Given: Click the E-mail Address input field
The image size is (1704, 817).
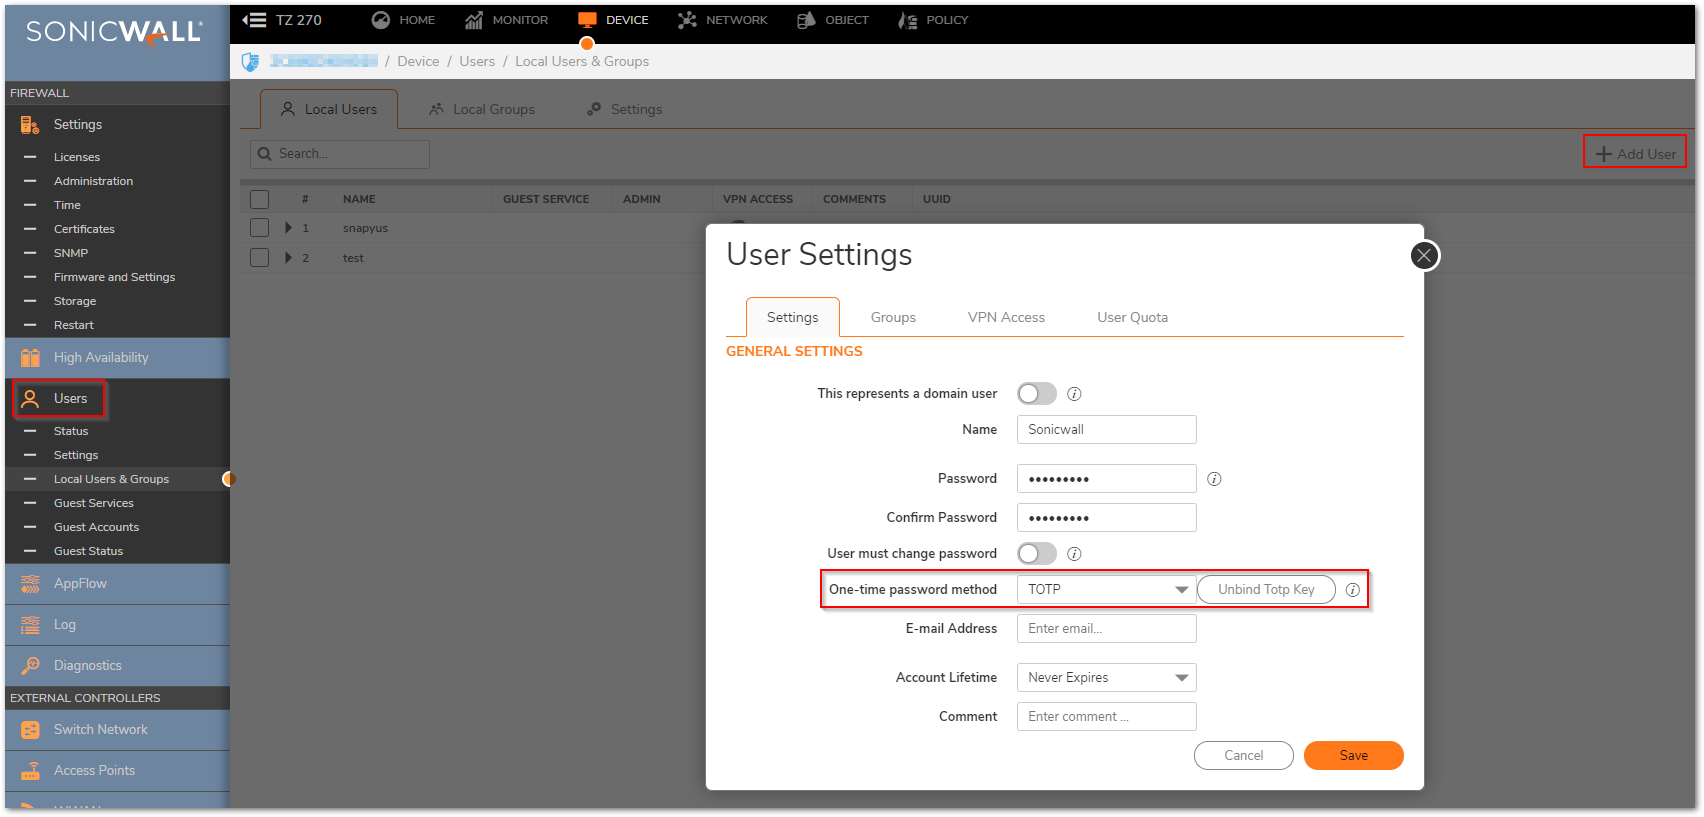Looking at the screenshot, I should coord(1106,629).
